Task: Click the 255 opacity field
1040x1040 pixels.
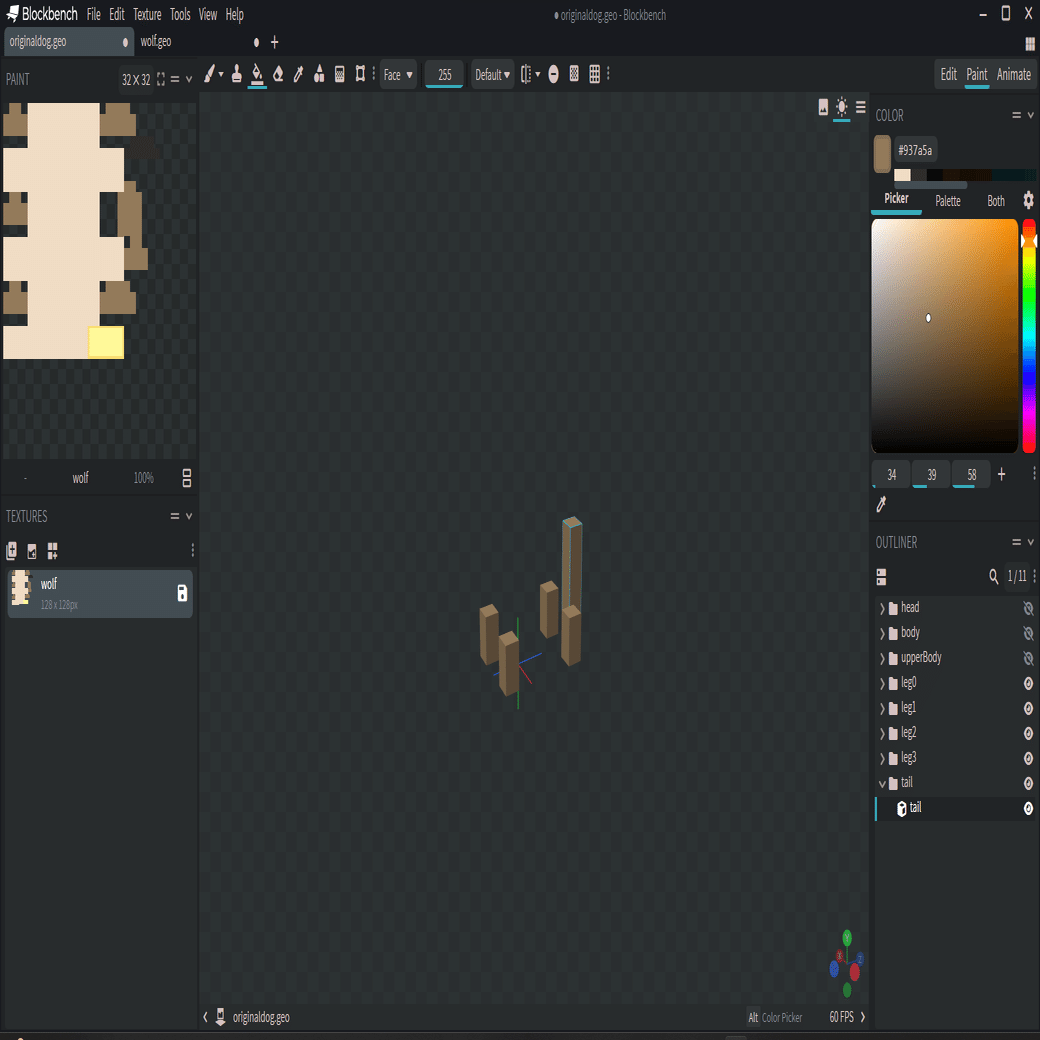Action: [444, 74]
